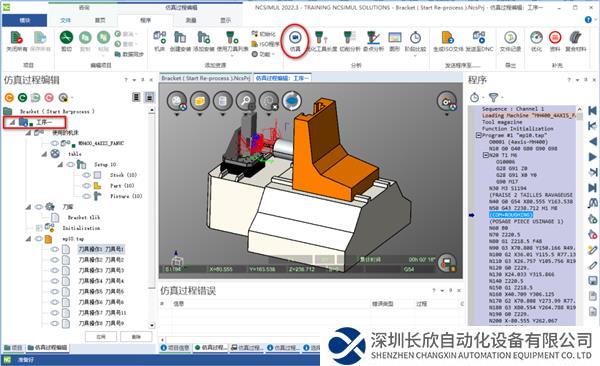Collapse the Setup 10 tree node
Image resolution: width=600 pixels, height=366 pixels.
60,165
